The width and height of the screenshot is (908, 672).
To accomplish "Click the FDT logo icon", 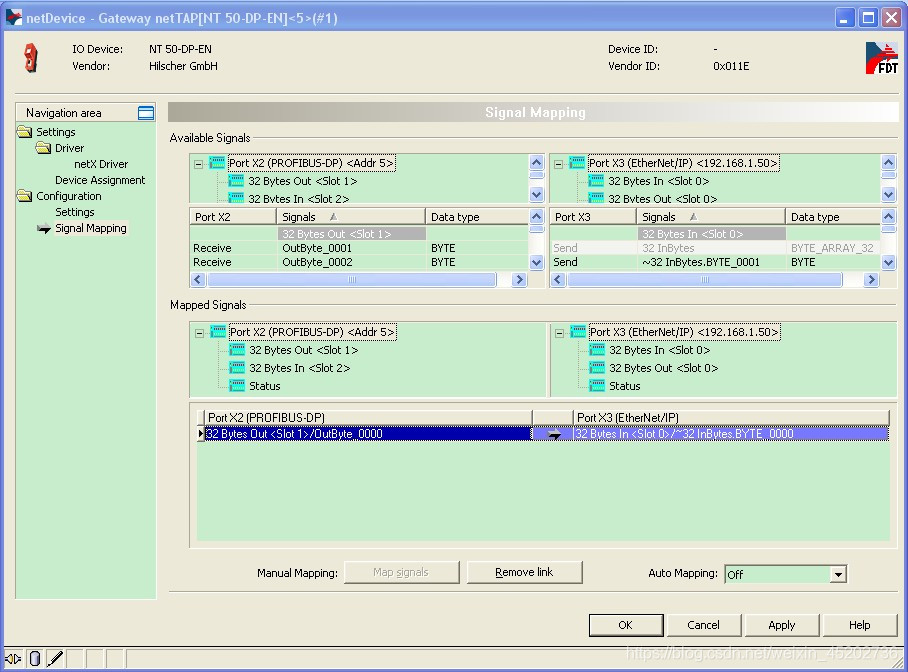I will pos(882,58).
